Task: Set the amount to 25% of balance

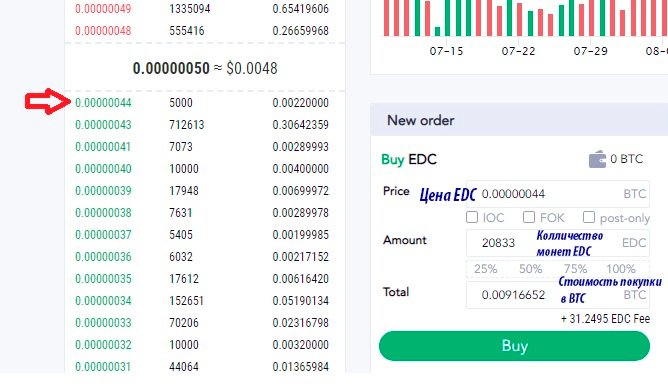Action: pos(486,269)
